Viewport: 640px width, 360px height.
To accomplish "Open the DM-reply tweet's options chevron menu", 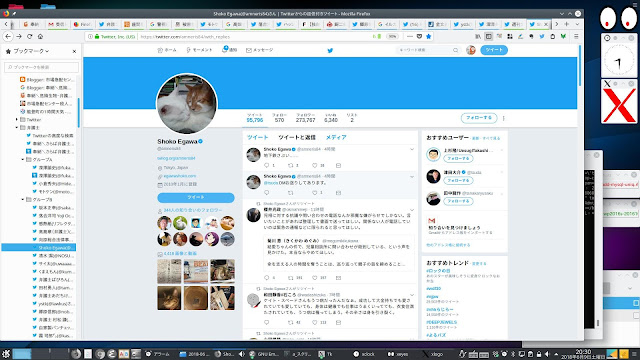I will point(412,177).
